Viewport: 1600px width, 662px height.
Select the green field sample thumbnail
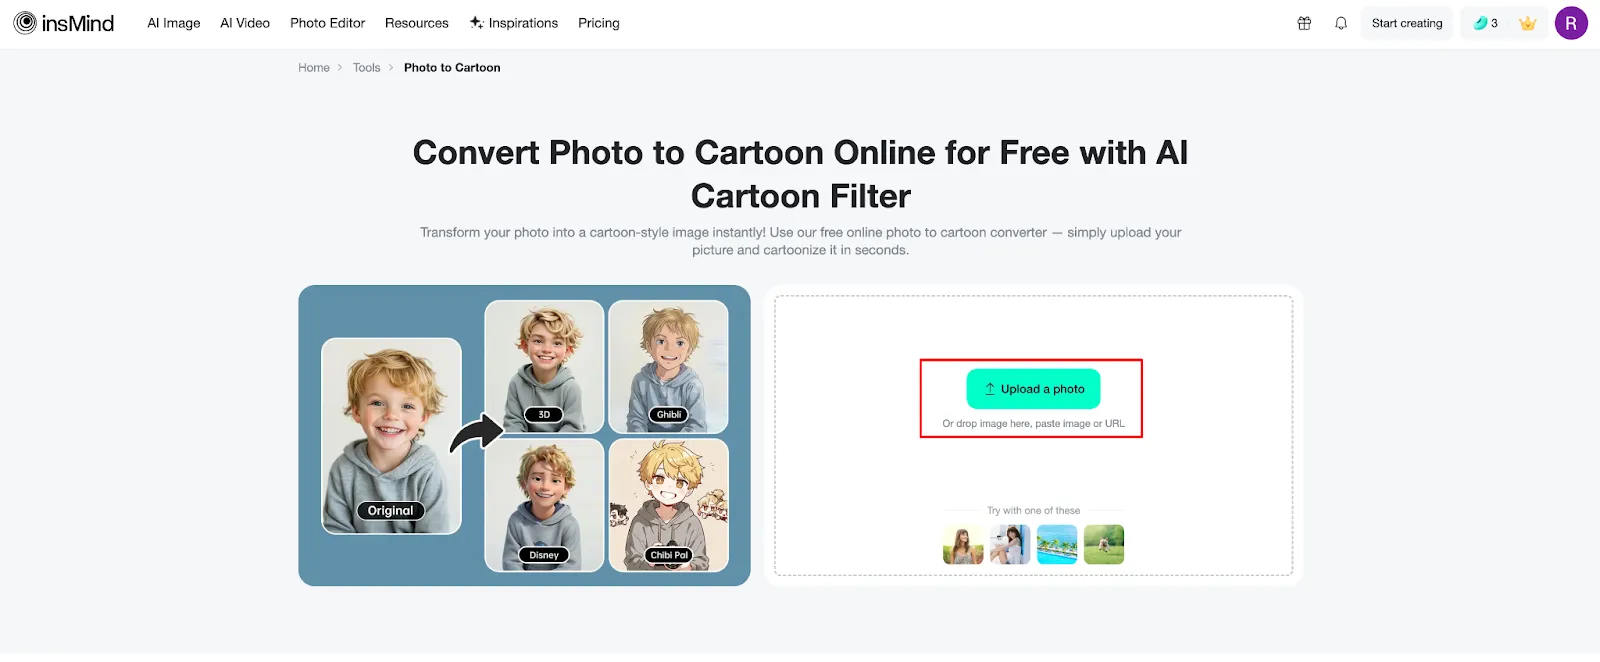[1104, 545]
